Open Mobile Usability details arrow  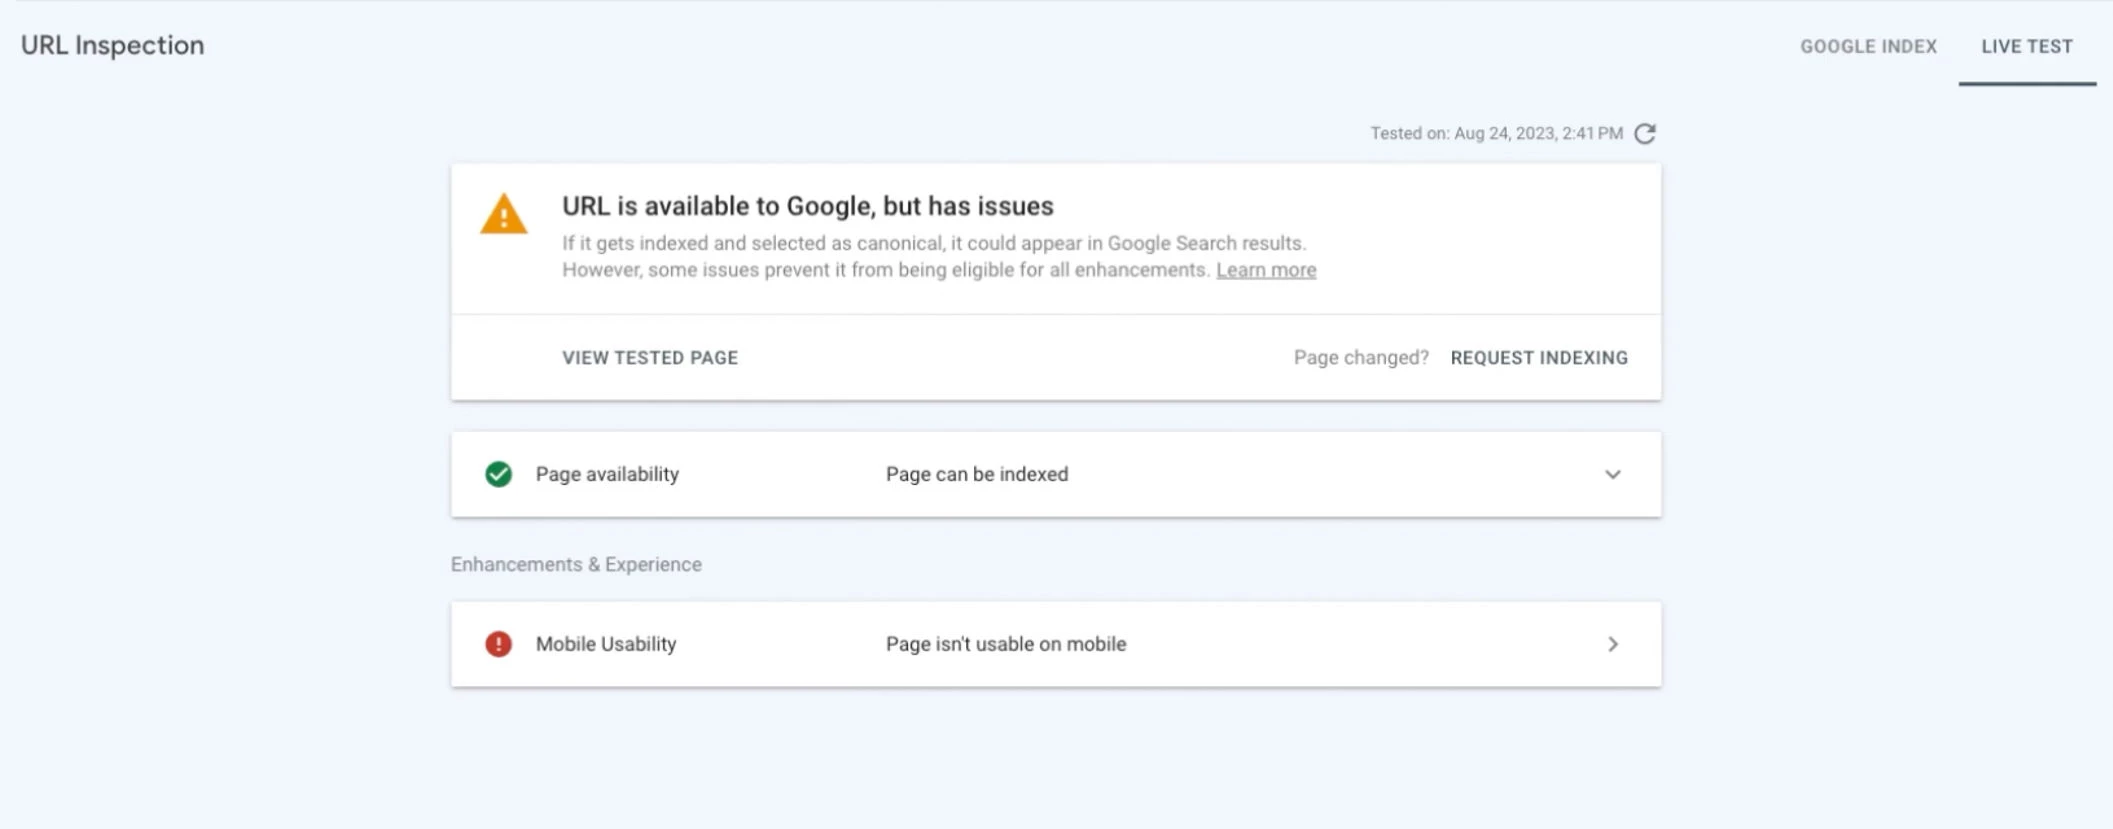[x=1612, y=644]
